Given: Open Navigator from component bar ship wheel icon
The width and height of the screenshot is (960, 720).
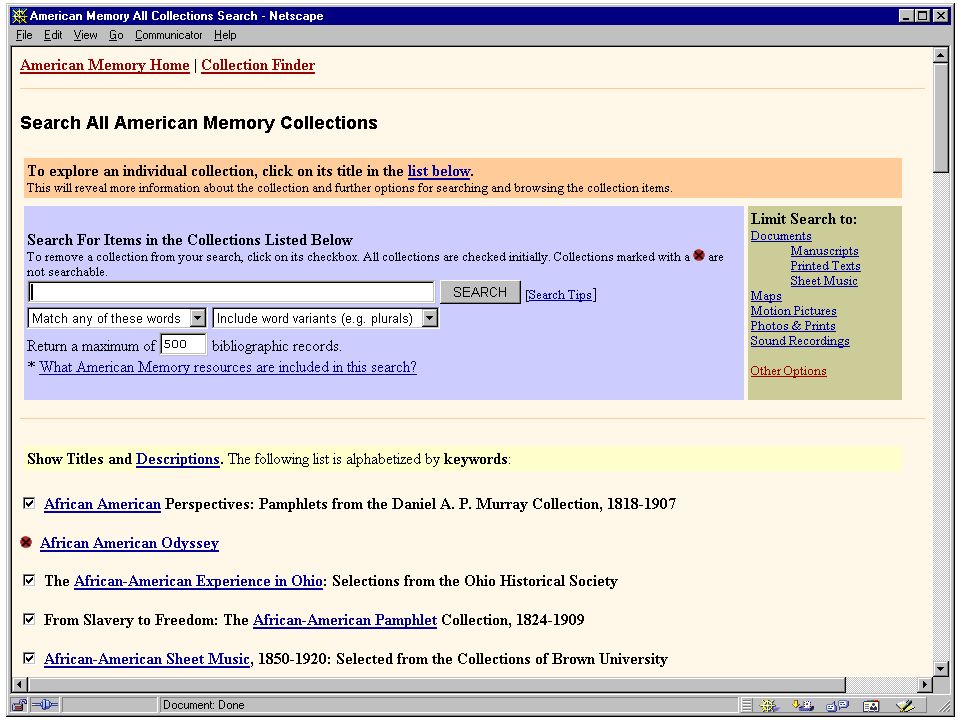Looking at the screenshot, I should pyautogui.click(x=768, y=705).
